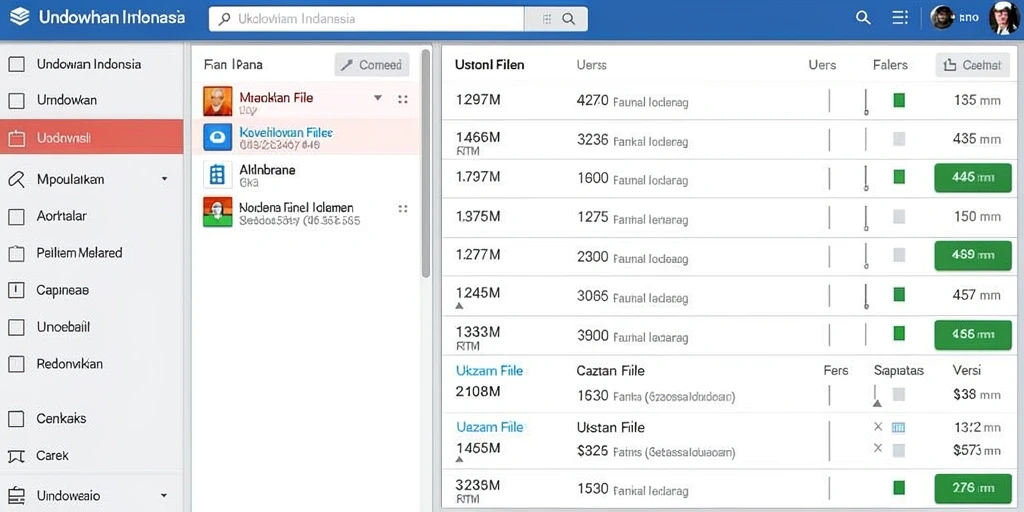
Task: Open the Mpoulatkam search sidebar icon
Action: pos(16,179)
